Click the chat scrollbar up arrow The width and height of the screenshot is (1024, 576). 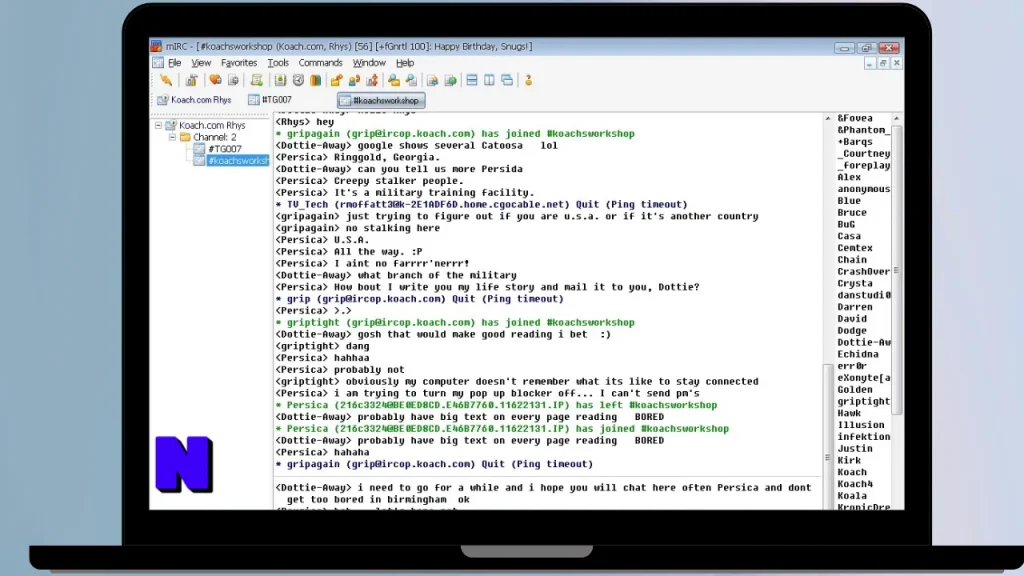point(827,118)
